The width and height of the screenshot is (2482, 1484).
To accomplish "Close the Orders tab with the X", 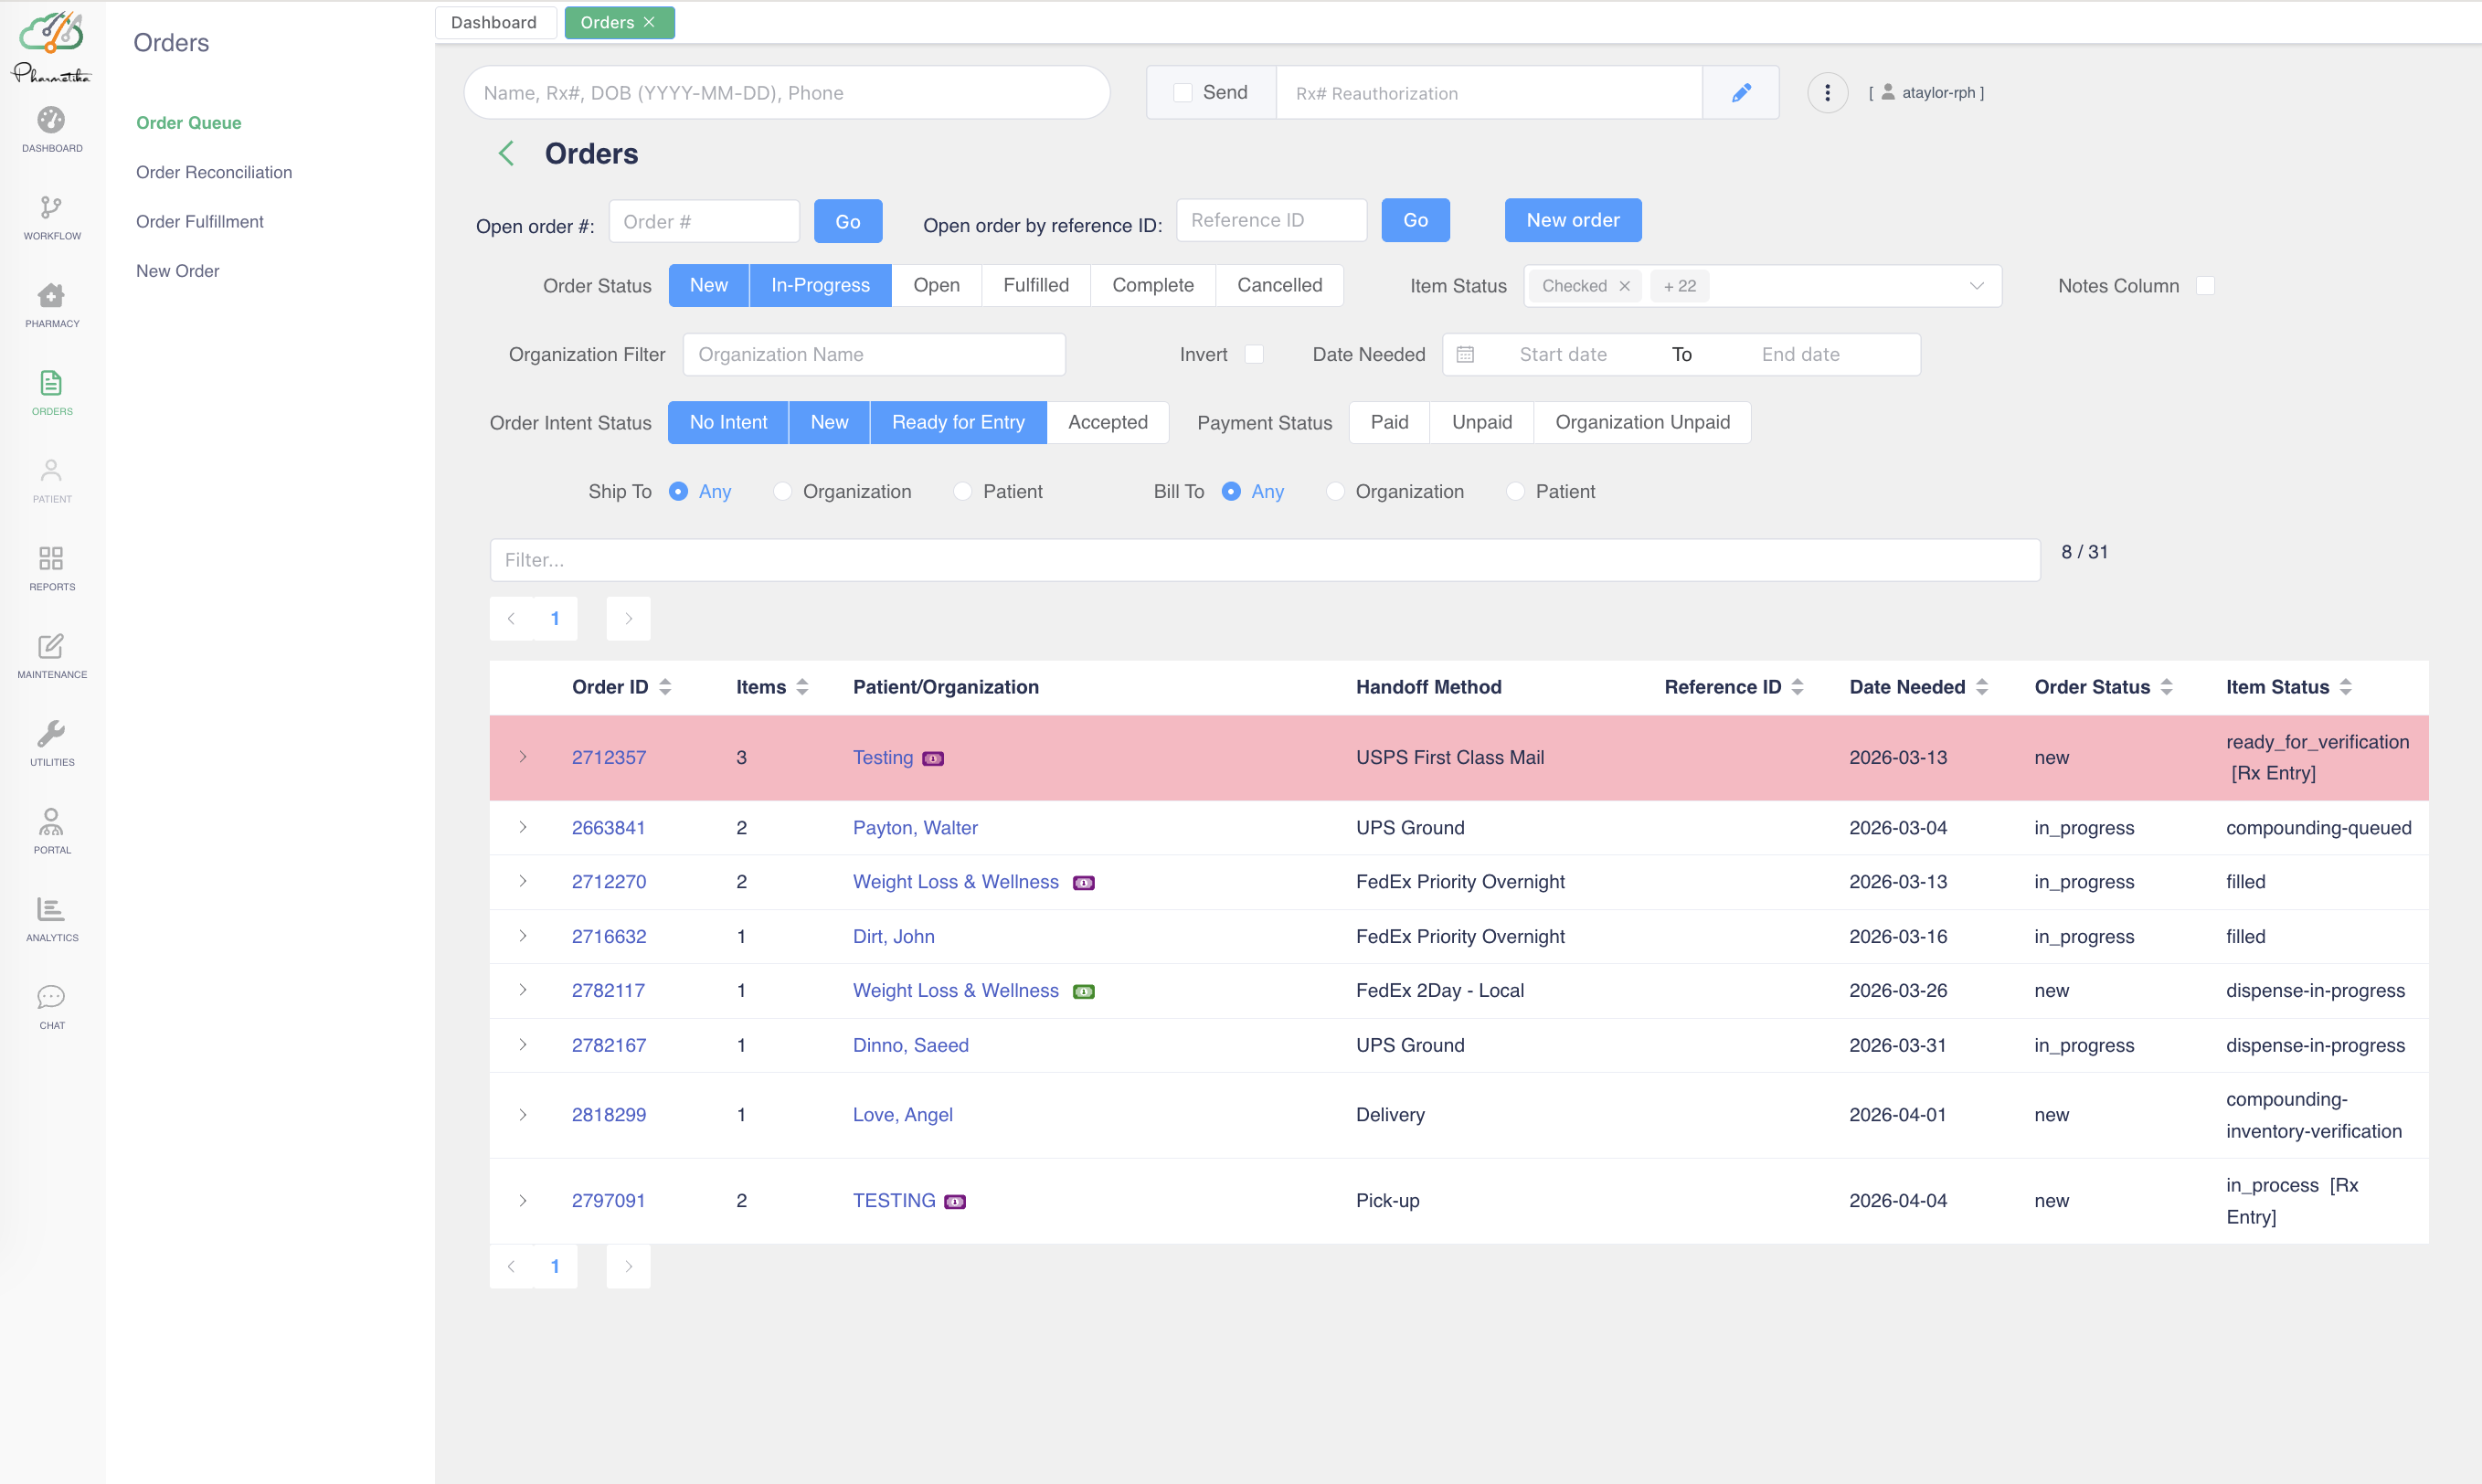I will tap(649, 22).
